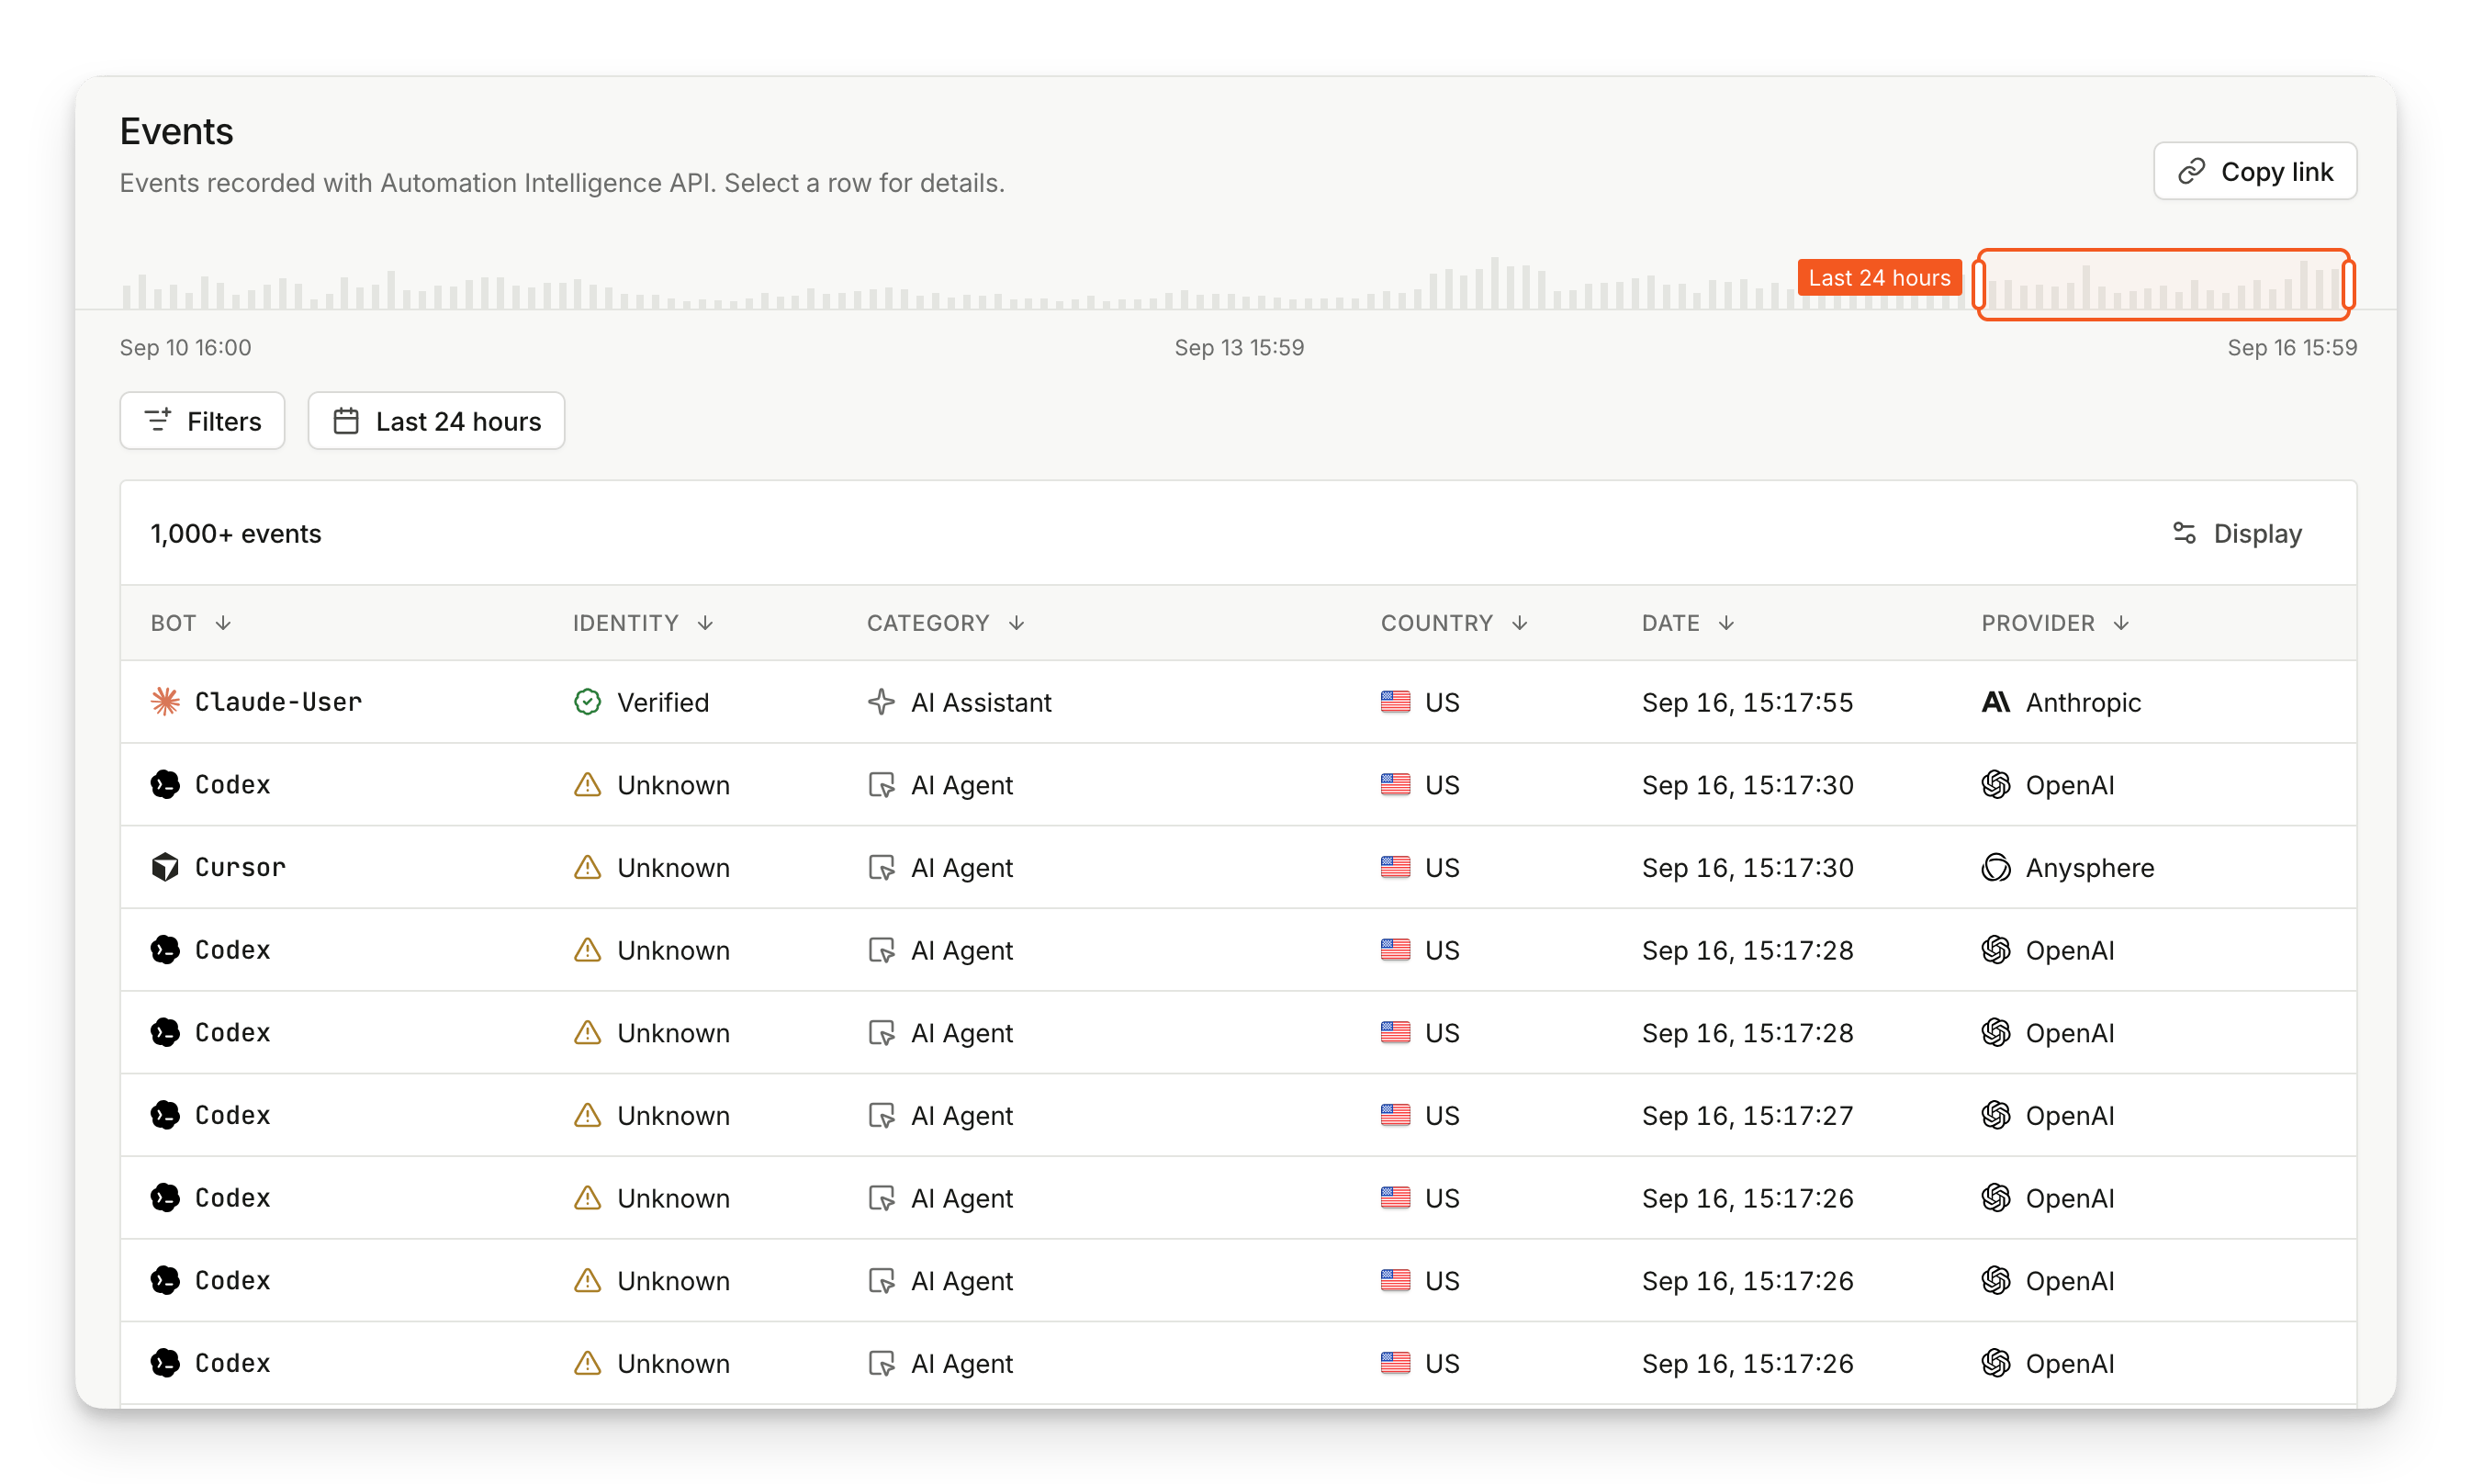2472x1484 pixels.
Task: Click the AI Assistant category text
Action: 981,702
